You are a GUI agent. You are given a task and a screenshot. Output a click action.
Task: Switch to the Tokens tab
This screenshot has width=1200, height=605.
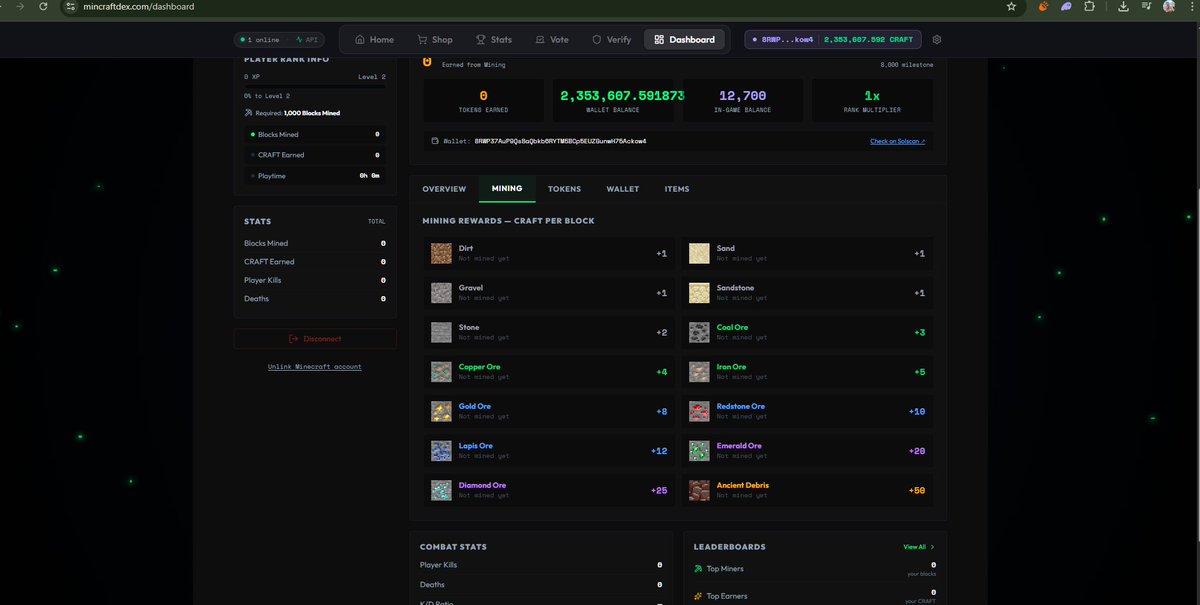[x=564, y=189]
